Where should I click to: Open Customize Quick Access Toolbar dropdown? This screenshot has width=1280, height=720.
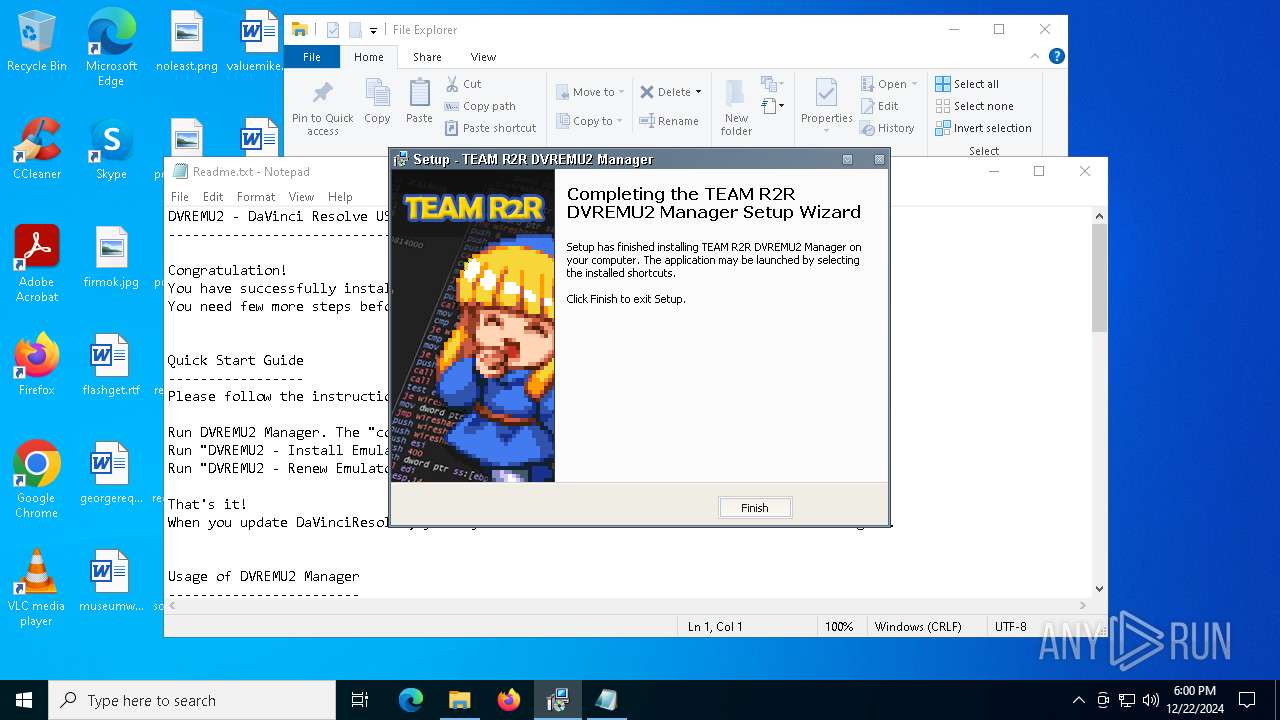pyautogui.click(x=373, y=31)
